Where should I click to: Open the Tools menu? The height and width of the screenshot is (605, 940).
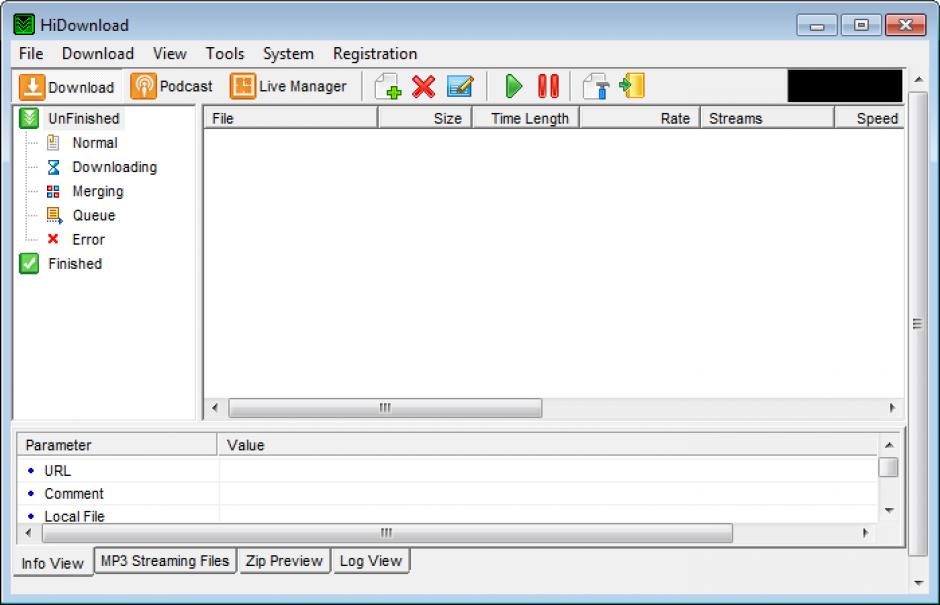coord(225,54)
